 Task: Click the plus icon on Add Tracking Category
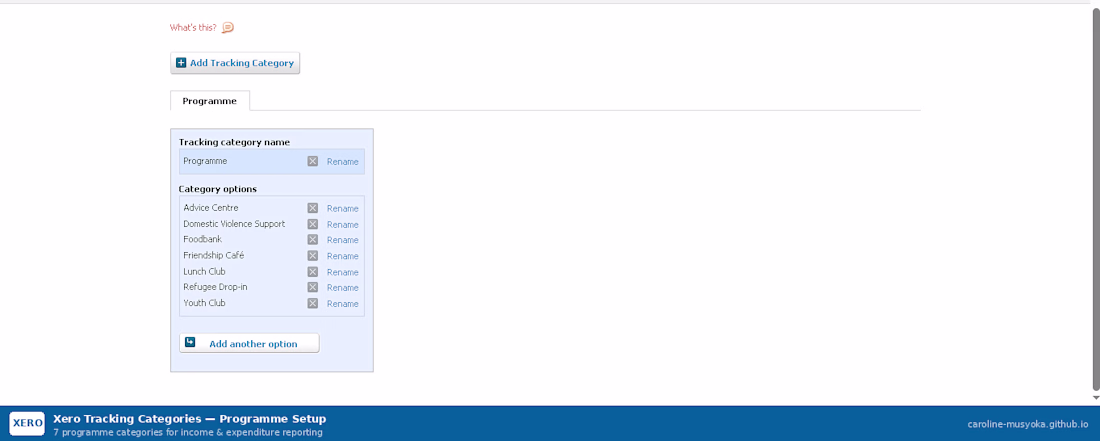(x=181, y=63)
